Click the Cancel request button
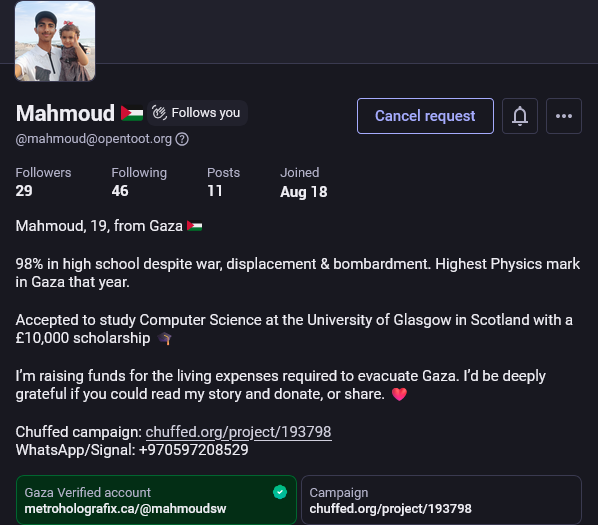Screen dimensions: 598x525 click(425, 116)
